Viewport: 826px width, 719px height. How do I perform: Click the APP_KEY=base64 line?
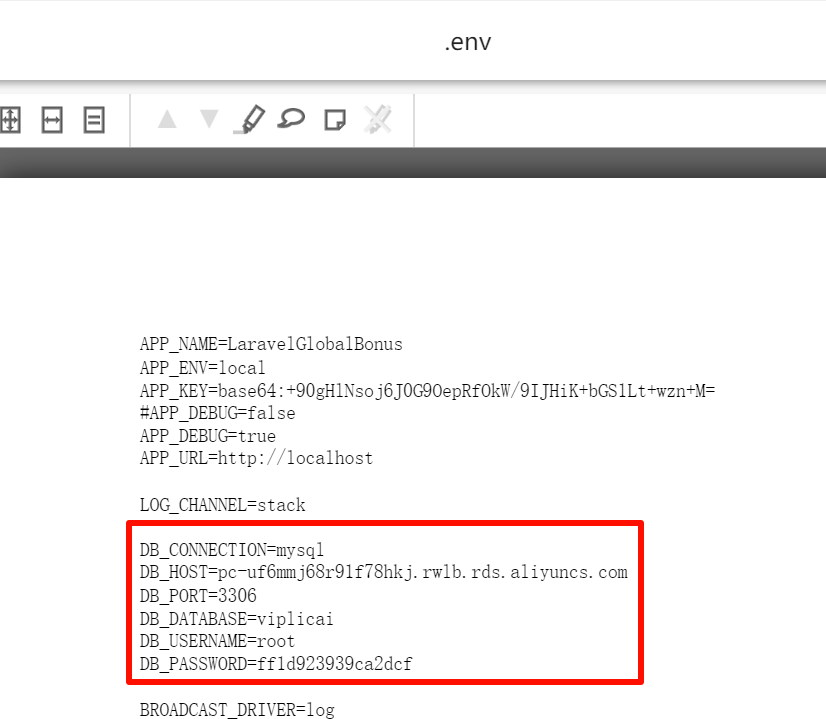[x=427, y=390]
